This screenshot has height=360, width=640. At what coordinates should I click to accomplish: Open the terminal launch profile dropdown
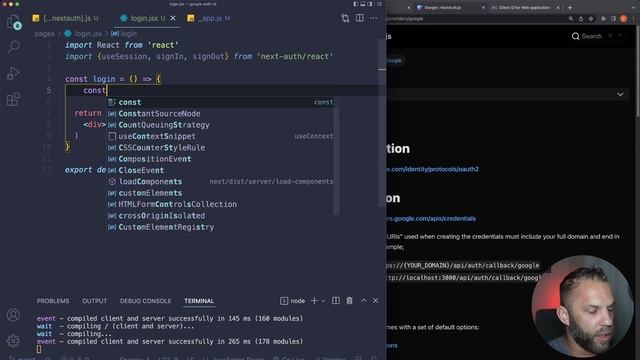[323, 301]
